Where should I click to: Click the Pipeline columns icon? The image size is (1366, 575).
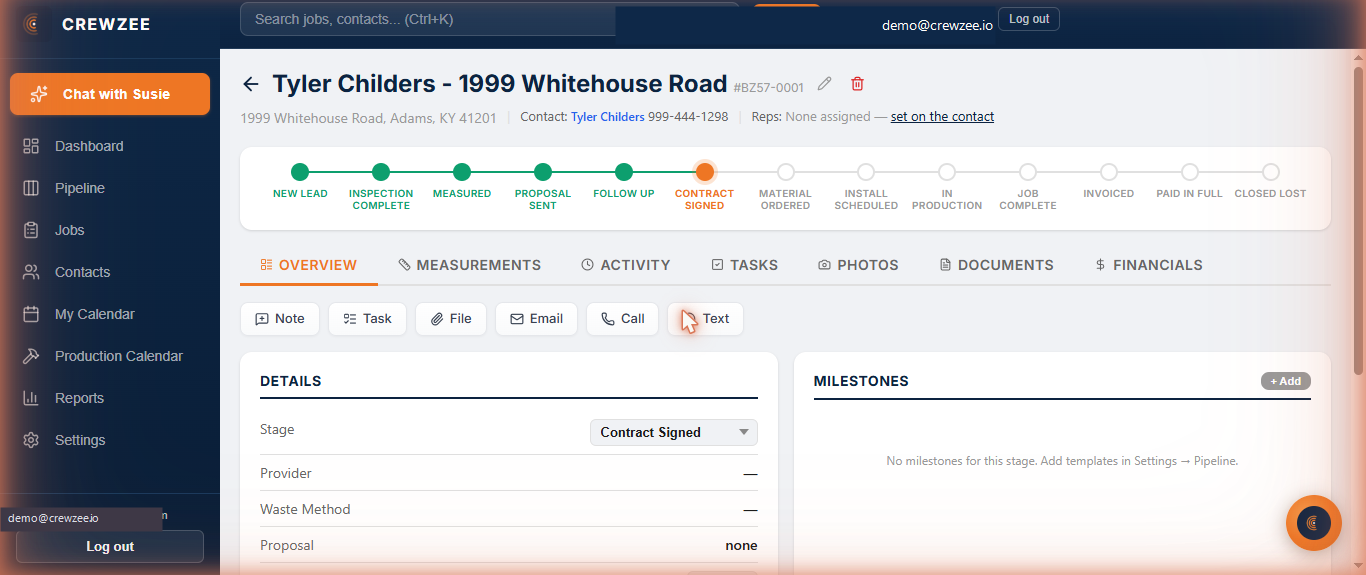(x=31, y=188)
